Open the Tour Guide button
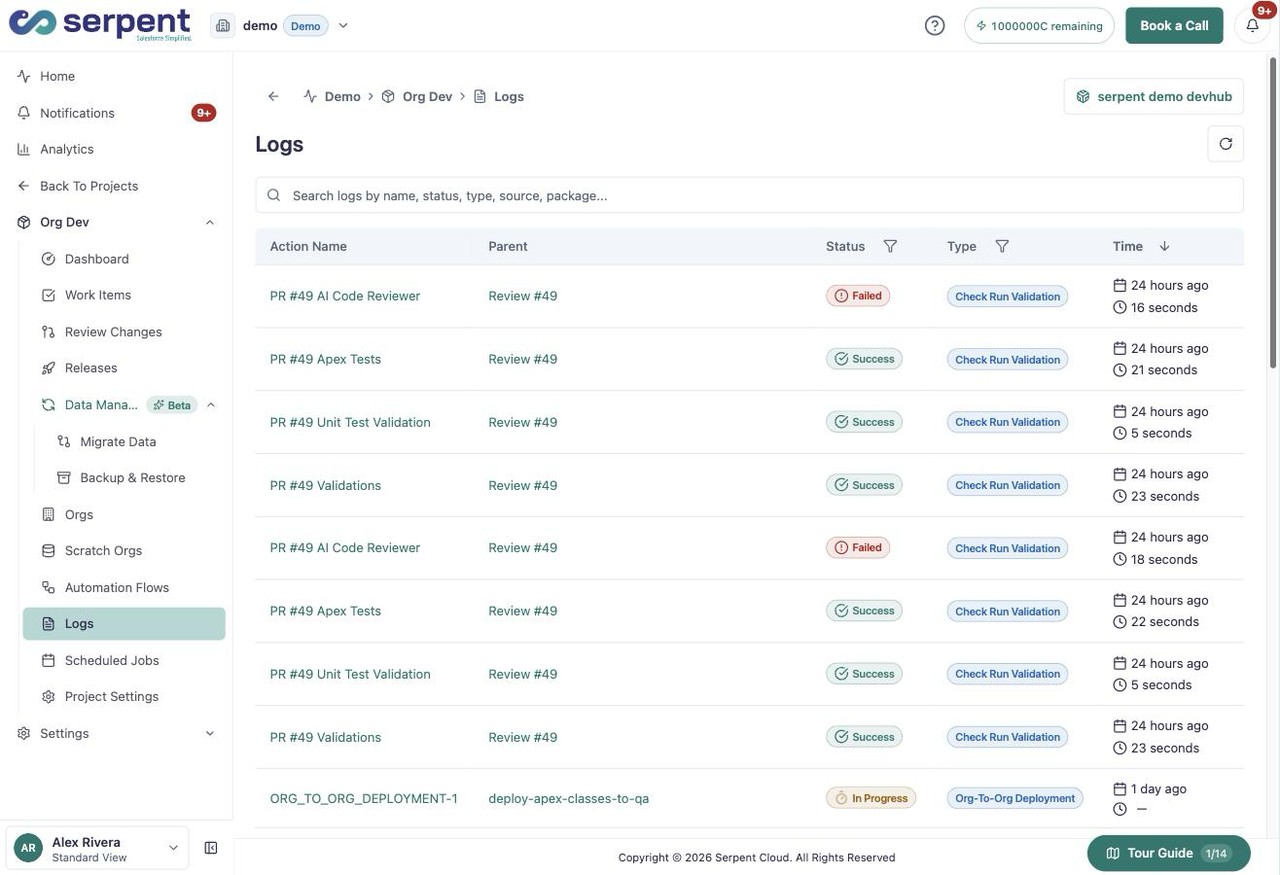Image resolution: width=1280 pixels, height=875 pixels. pyautogui.click(x=1169, y=853)
